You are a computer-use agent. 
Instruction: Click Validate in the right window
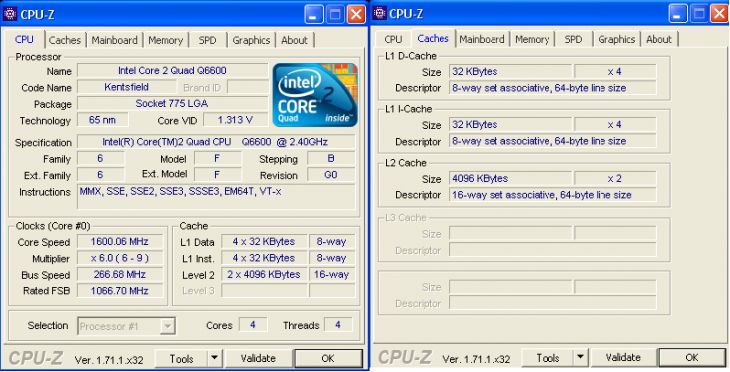click(623, 357)
